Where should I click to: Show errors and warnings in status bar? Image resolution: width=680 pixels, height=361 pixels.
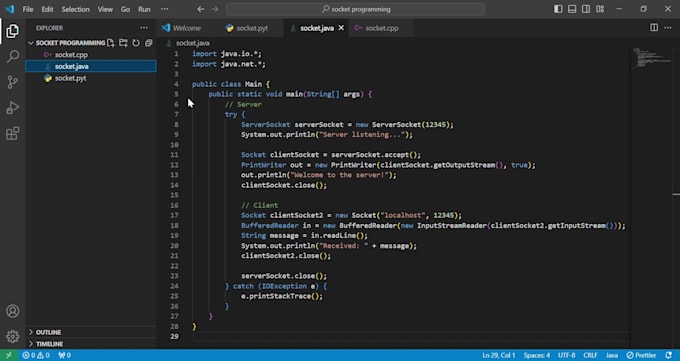pos(36,355)
